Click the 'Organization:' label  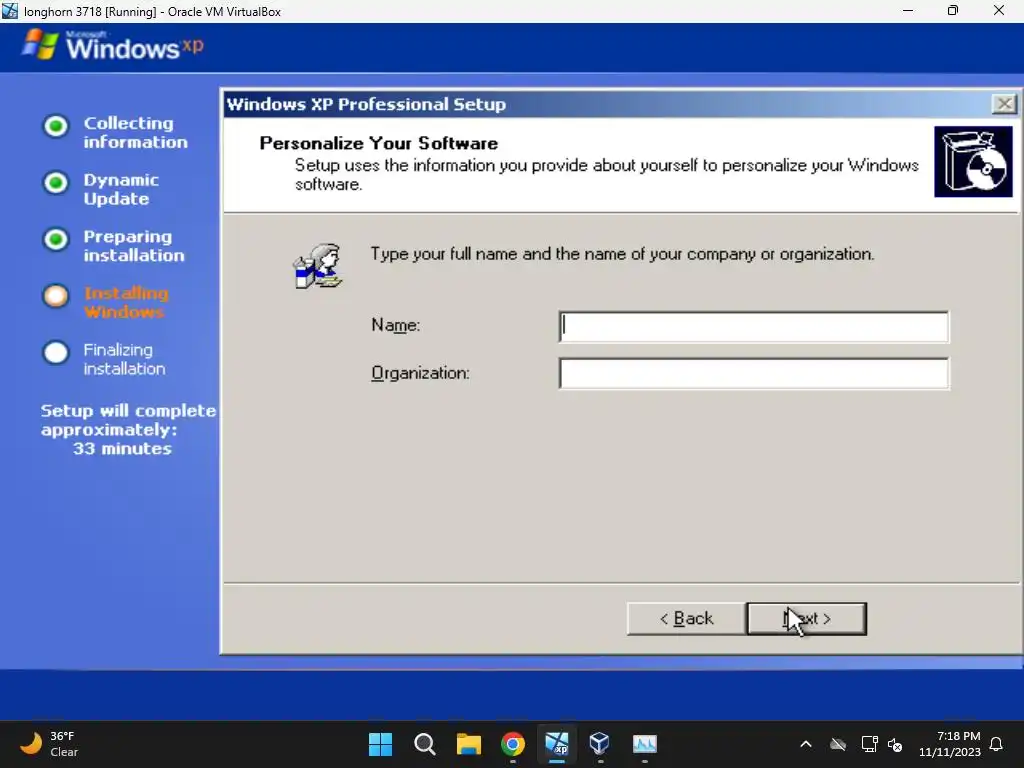point(420,373)
